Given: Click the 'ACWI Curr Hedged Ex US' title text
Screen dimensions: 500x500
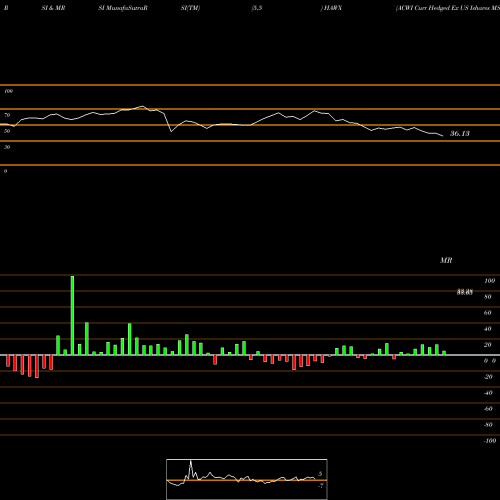Looking at the screenshot, I should coord(432,8).
